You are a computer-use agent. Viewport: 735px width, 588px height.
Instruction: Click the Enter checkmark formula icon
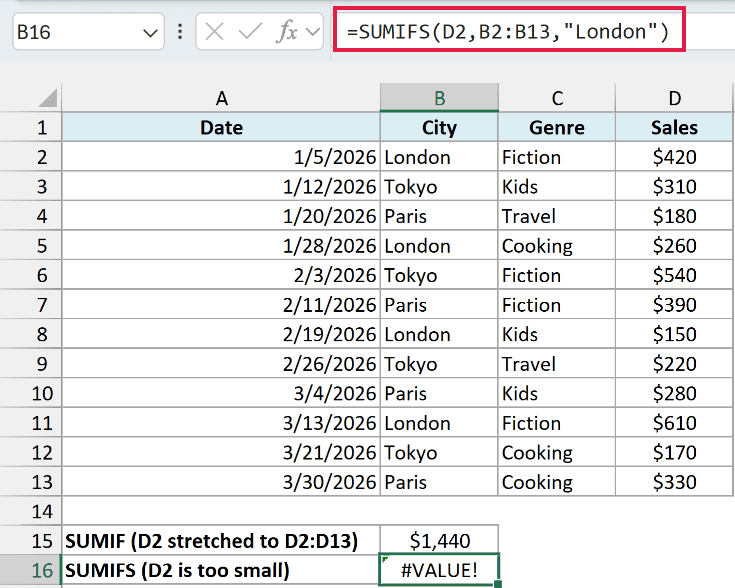click(x=250, y=32)
